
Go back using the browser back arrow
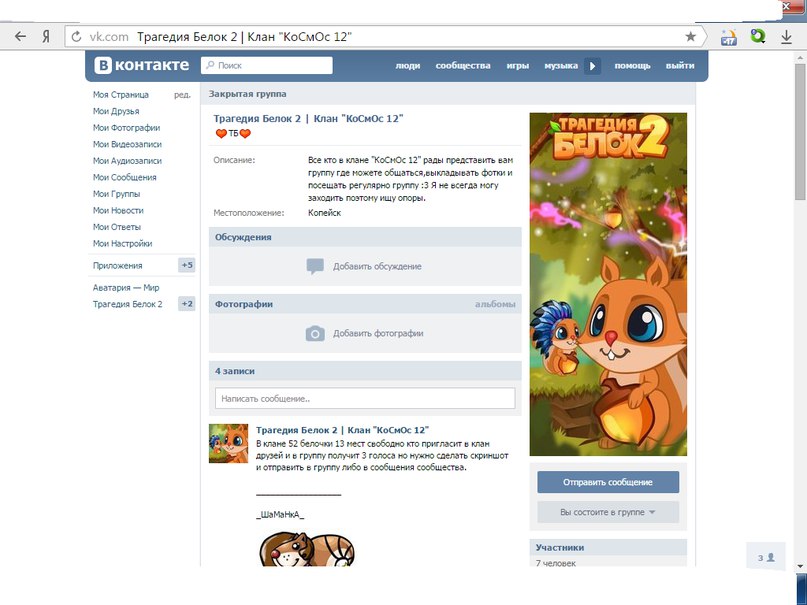[x=20, y=37]
